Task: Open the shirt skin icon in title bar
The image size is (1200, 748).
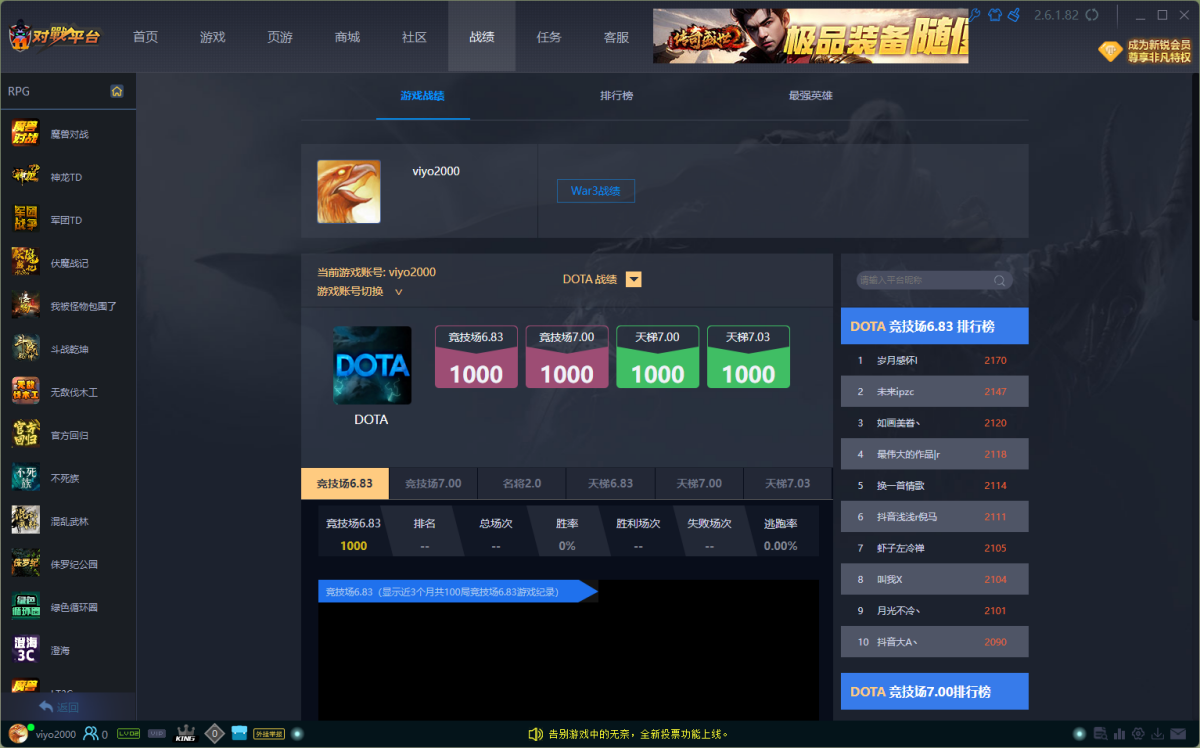Action: pos(995,15)
